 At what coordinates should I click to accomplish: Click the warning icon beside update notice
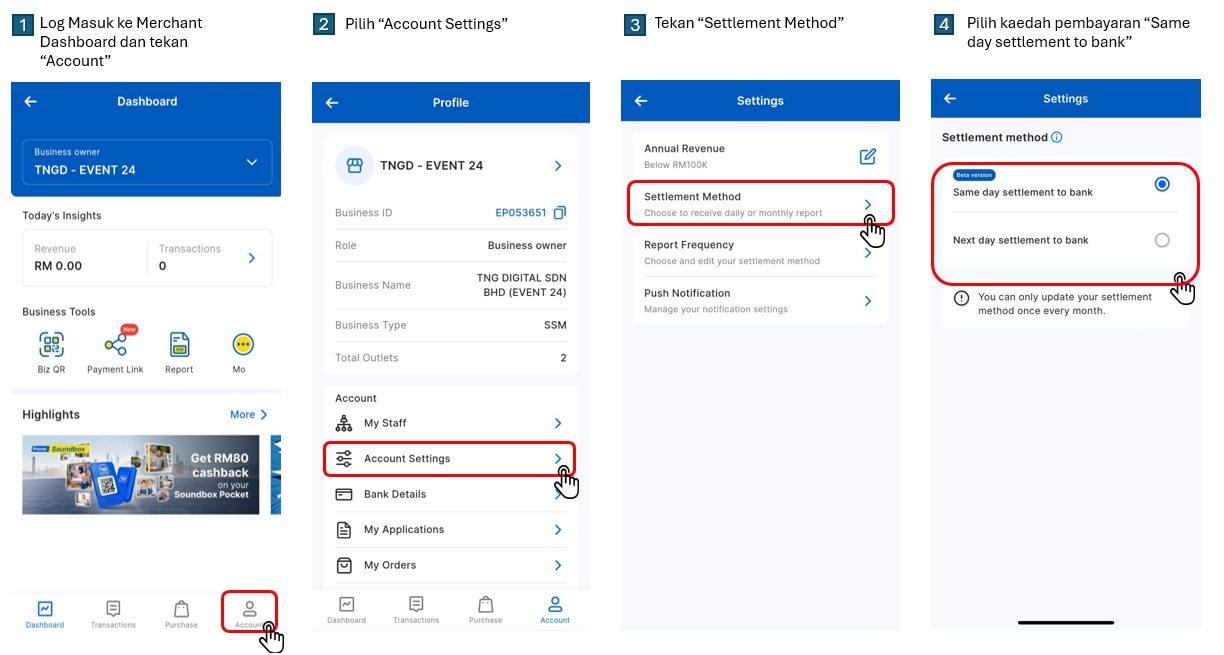(961, 298)
